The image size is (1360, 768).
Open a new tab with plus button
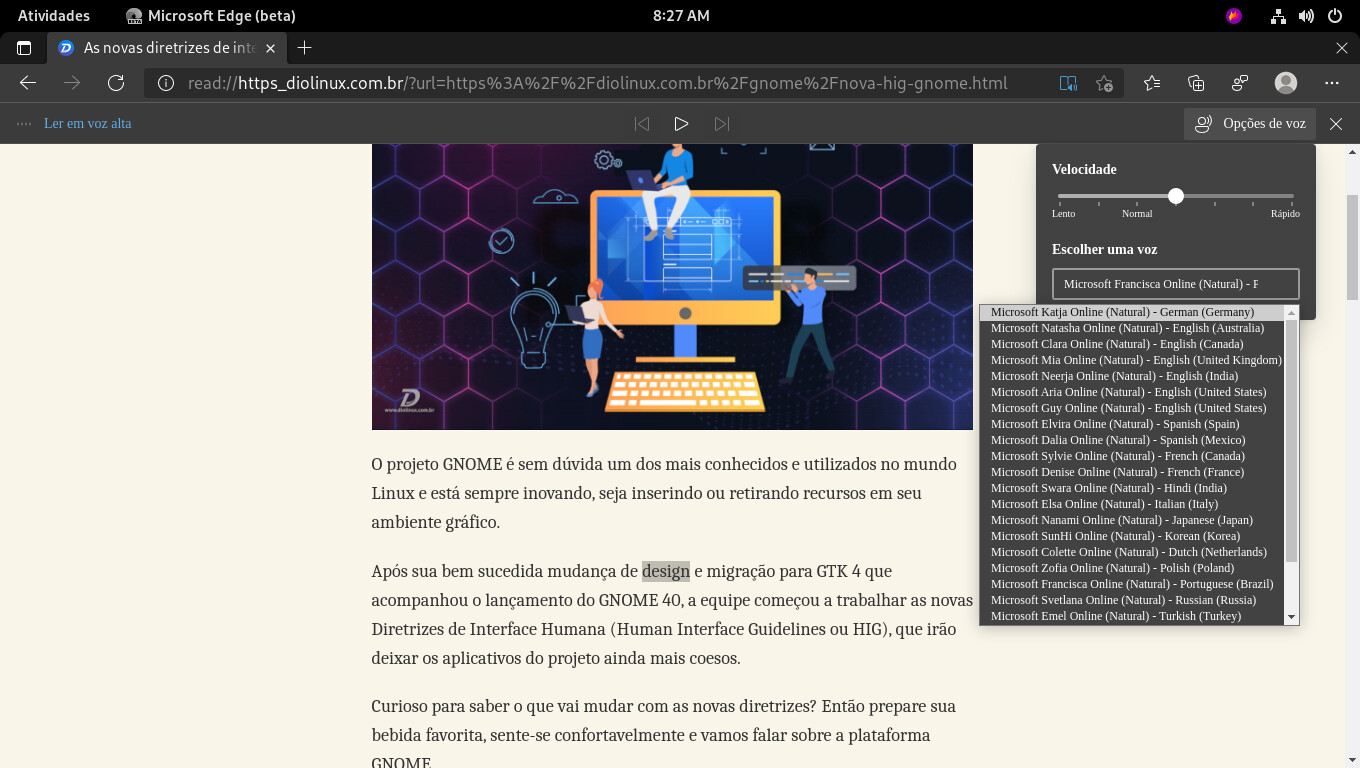tap(305, 48)
